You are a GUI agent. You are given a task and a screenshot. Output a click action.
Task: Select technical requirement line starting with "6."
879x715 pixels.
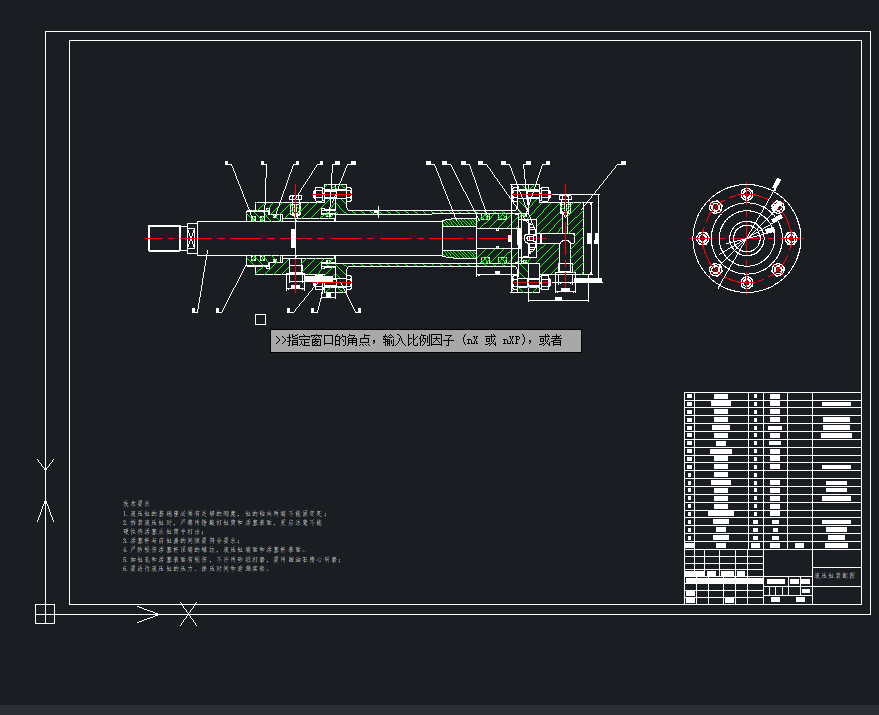tap(197, 568)
